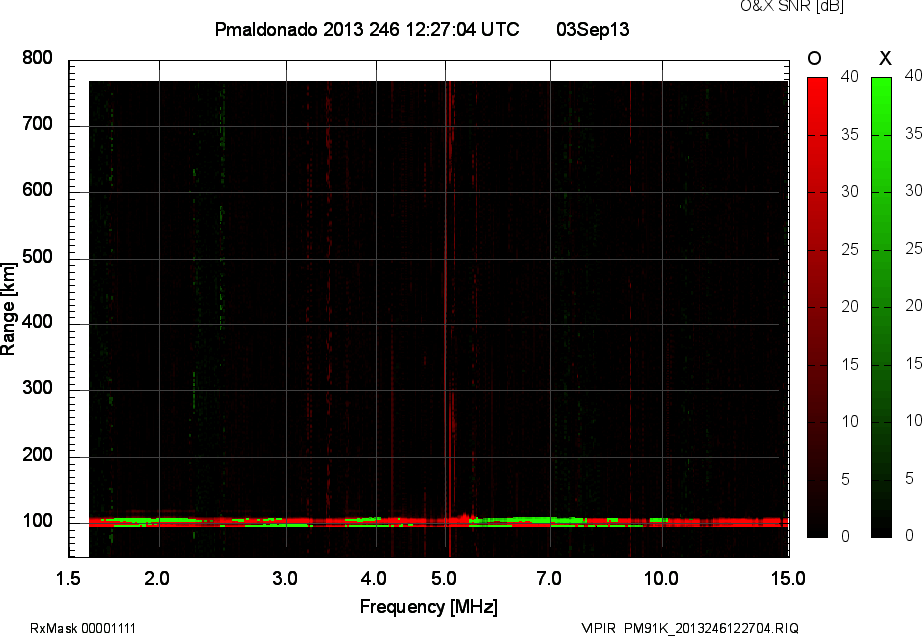This screenshot has width=922, height=636.
Task: Click the frequency tick label '10.0'
Action: (662, 578)
